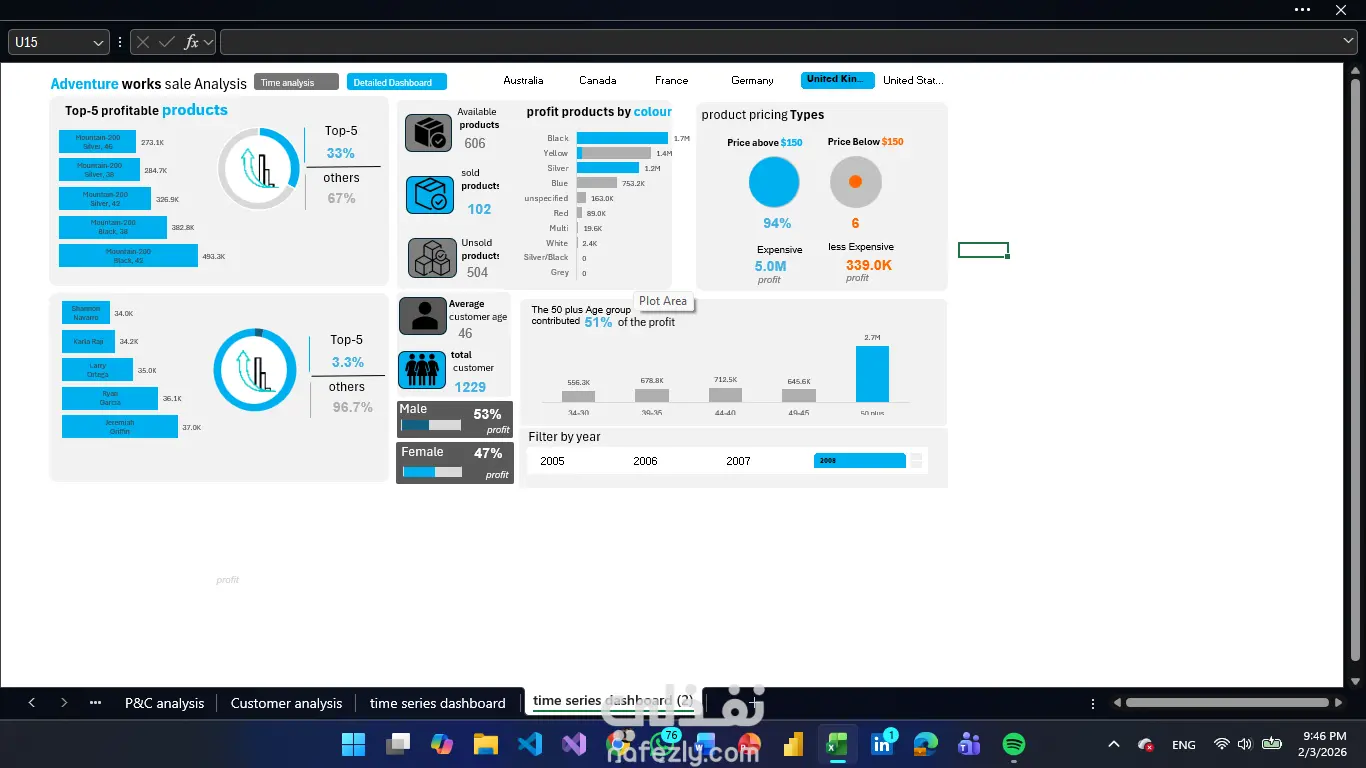Open Task View from the taskbar
Viewport: 1366px width, 768px height.
(399, 744)
